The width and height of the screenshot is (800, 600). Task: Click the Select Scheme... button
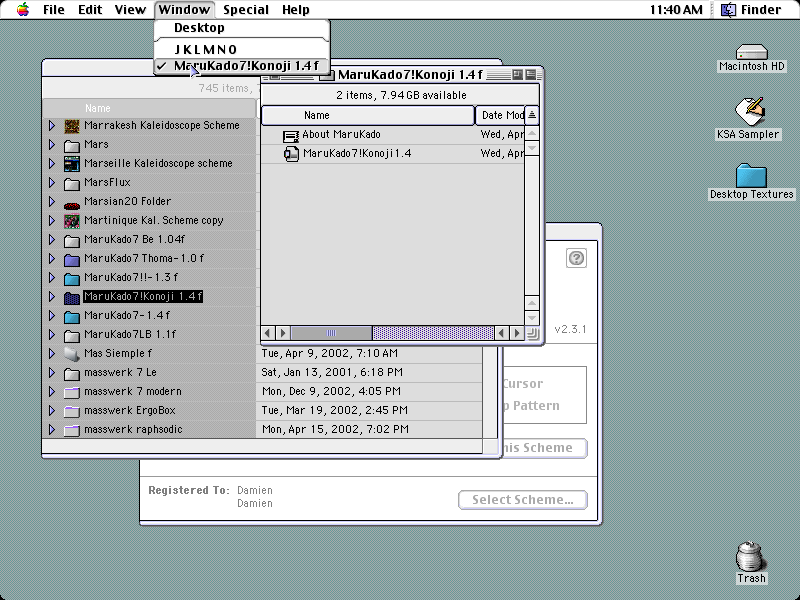tap(522, 500)
